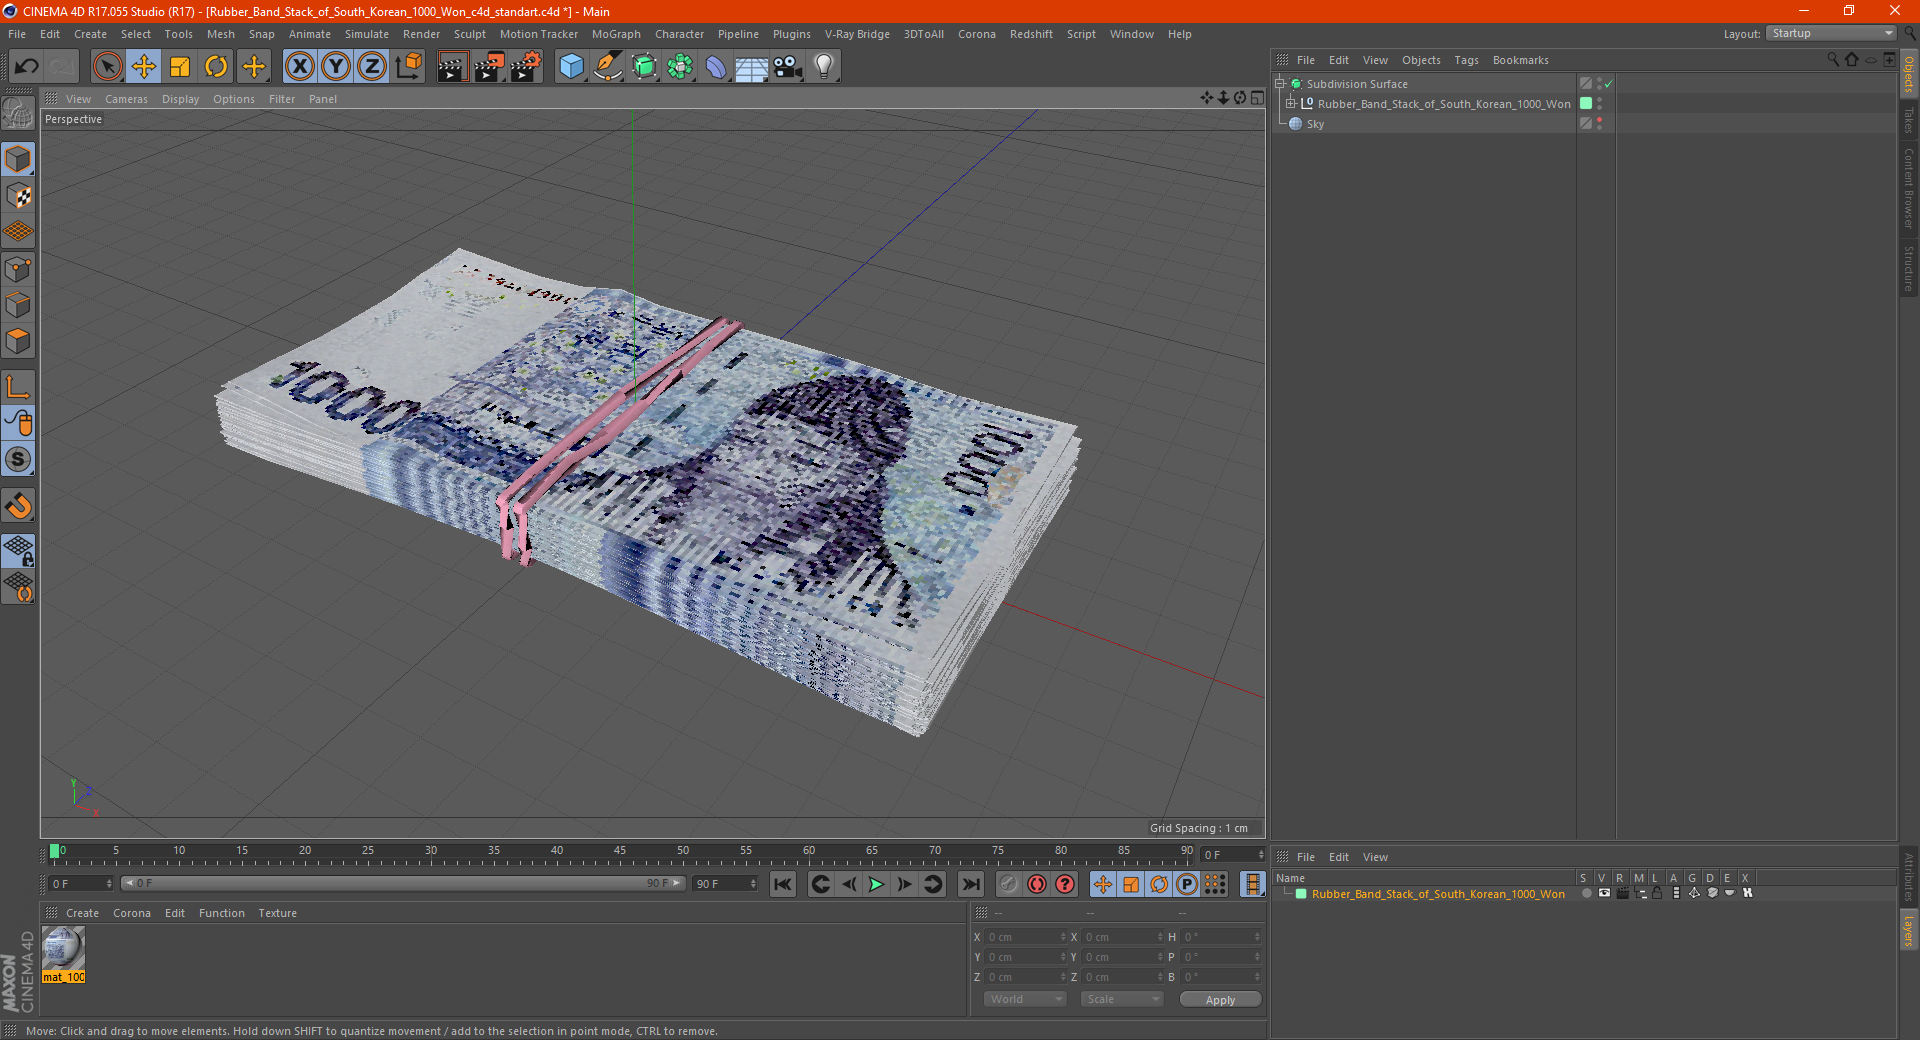
Task: Open the Layout Startup dropdown
Action: pos(1832,33)
